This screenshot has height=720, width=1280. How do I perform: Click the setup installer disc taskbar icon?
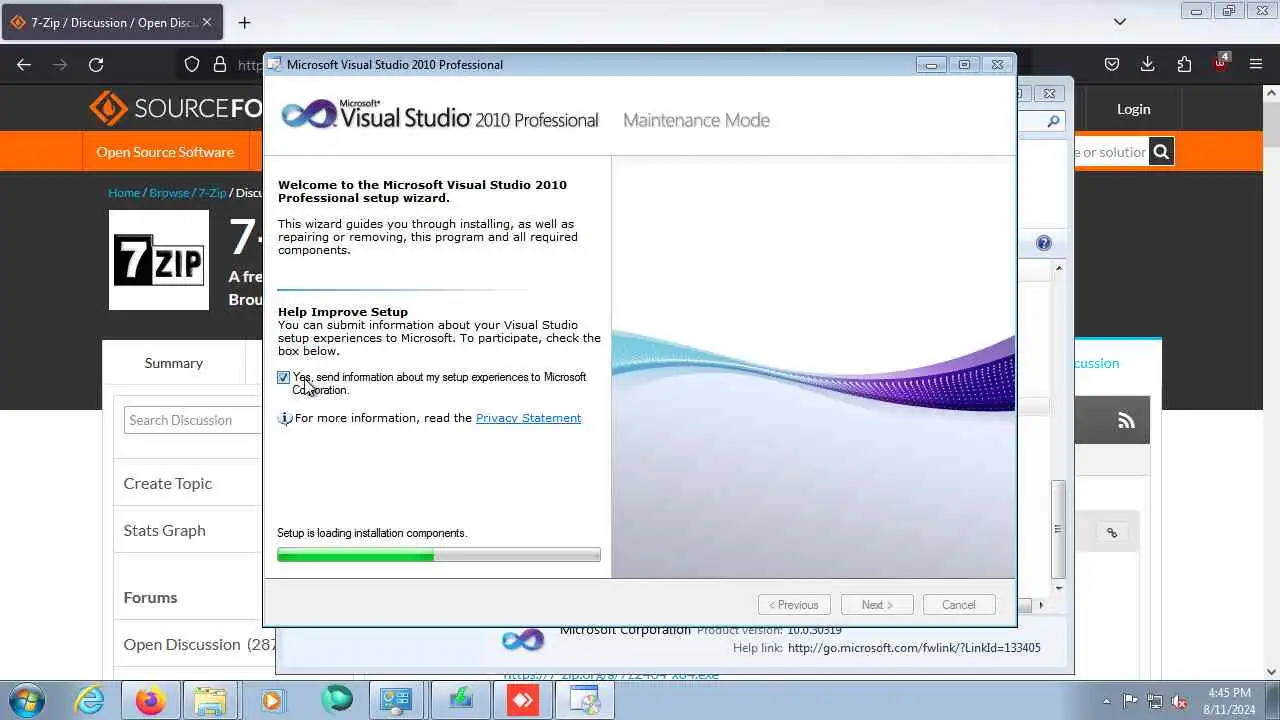click(585, 701)
